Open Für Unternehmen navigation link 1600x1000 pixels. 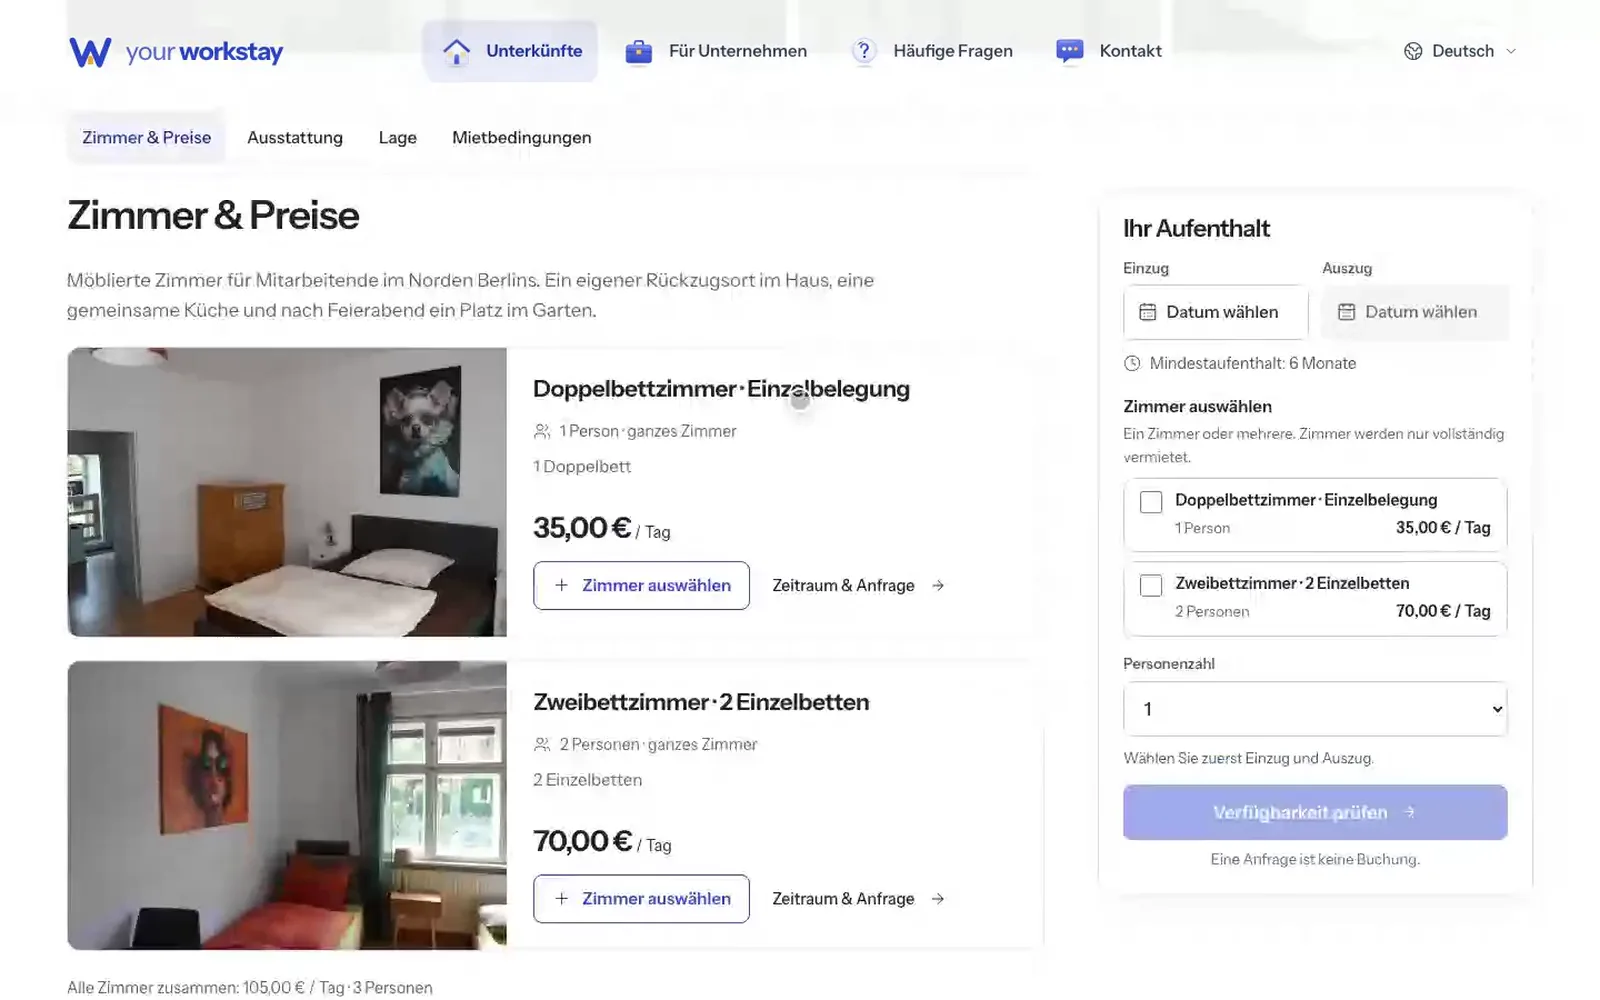tap(716, 51)
